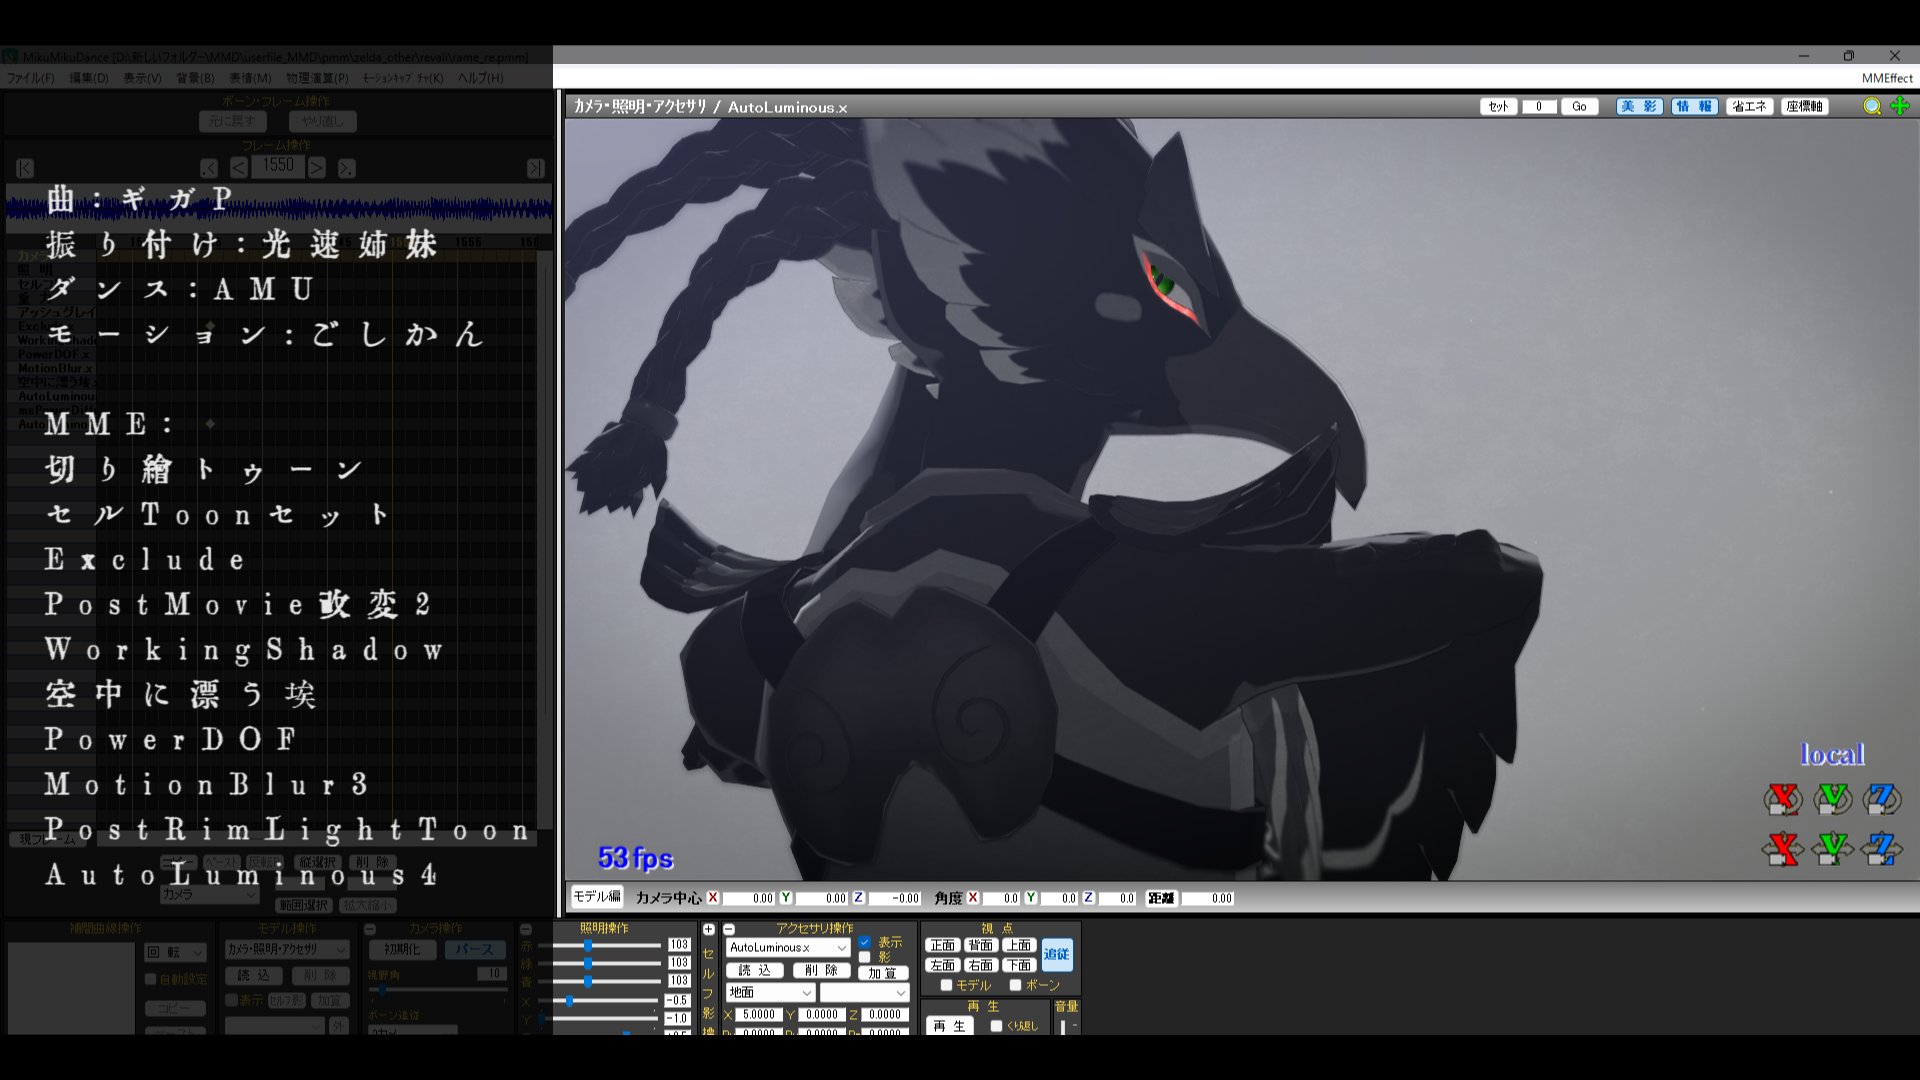Enable モデル checkbox under viewpoint panel
This screenshot has height=1080, width=1920.
(x=946, y=985)
